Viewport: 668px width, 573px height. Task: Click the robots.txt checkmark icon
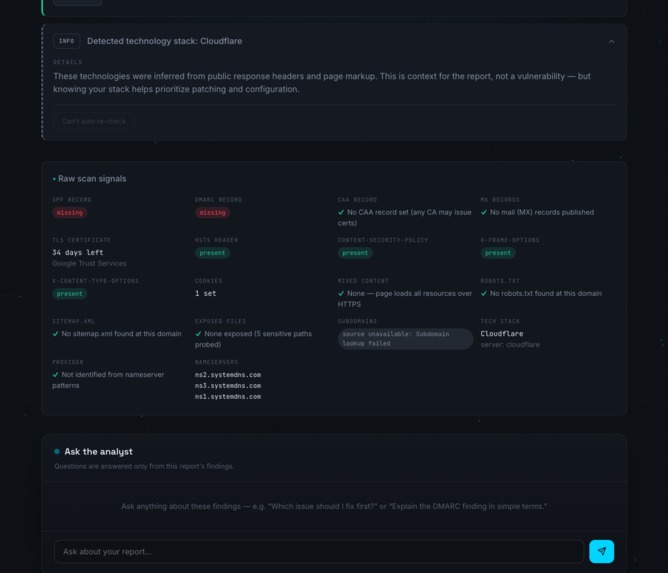(484, 294)
